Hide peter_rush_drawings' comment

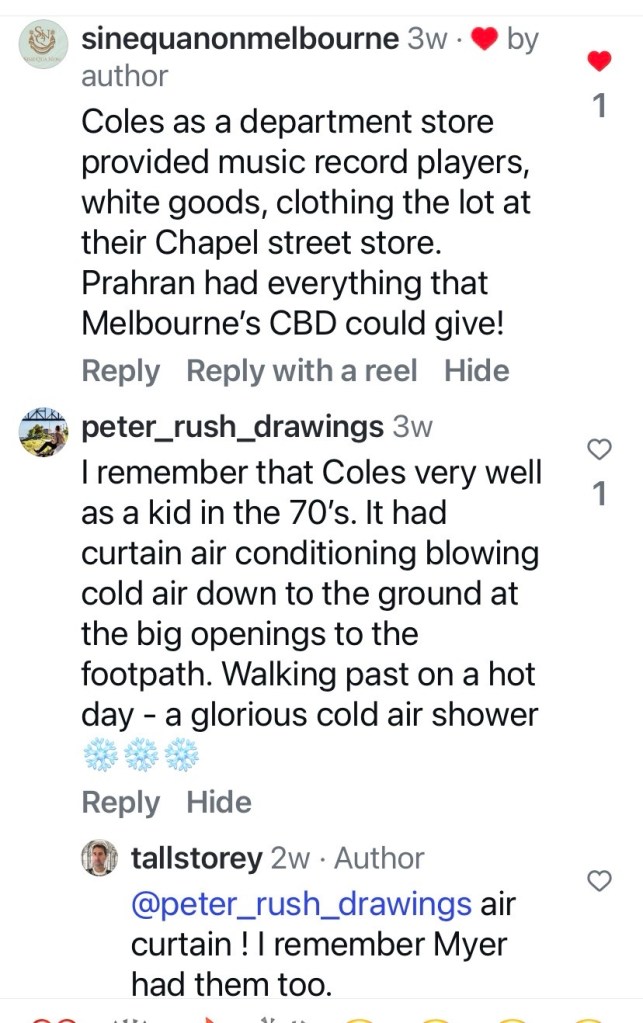[x=219, y=802]
